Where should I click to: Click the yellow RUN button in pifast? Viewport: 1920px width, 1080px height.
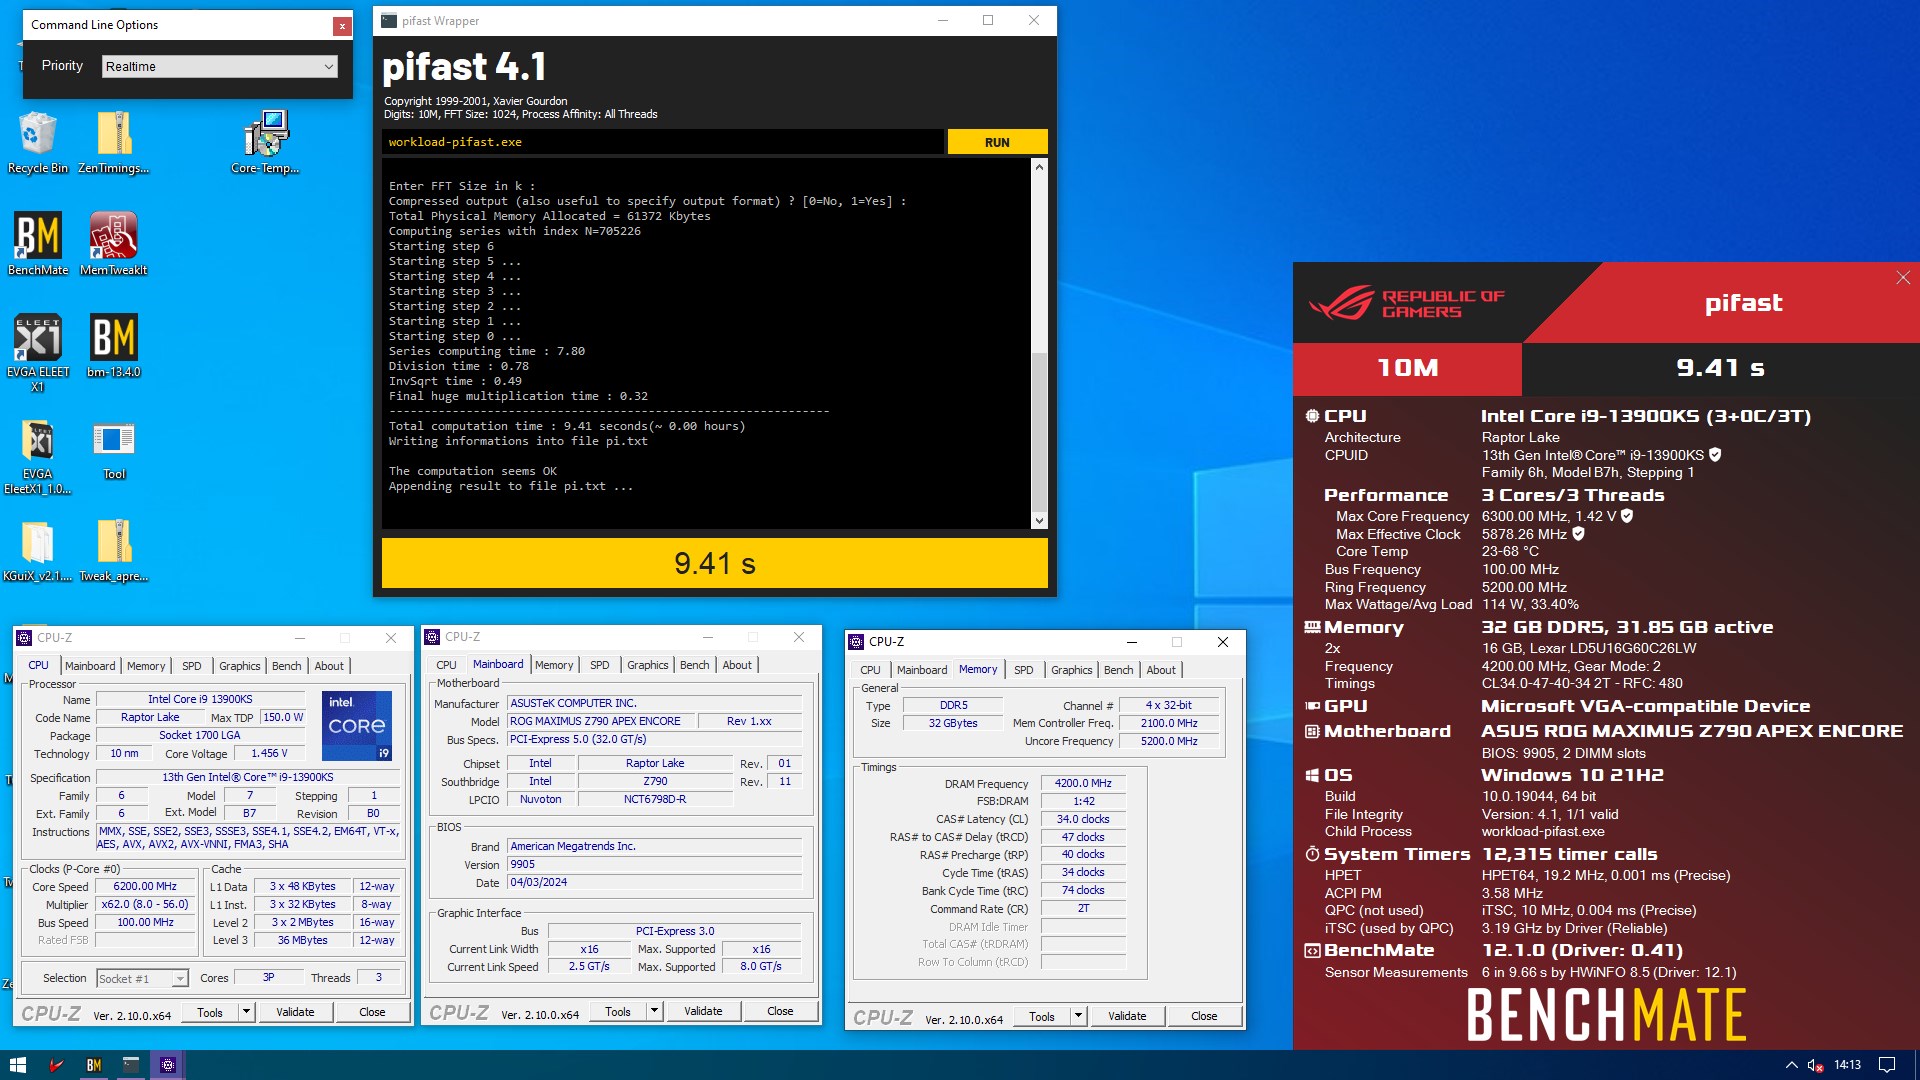(x=997, y=142)
